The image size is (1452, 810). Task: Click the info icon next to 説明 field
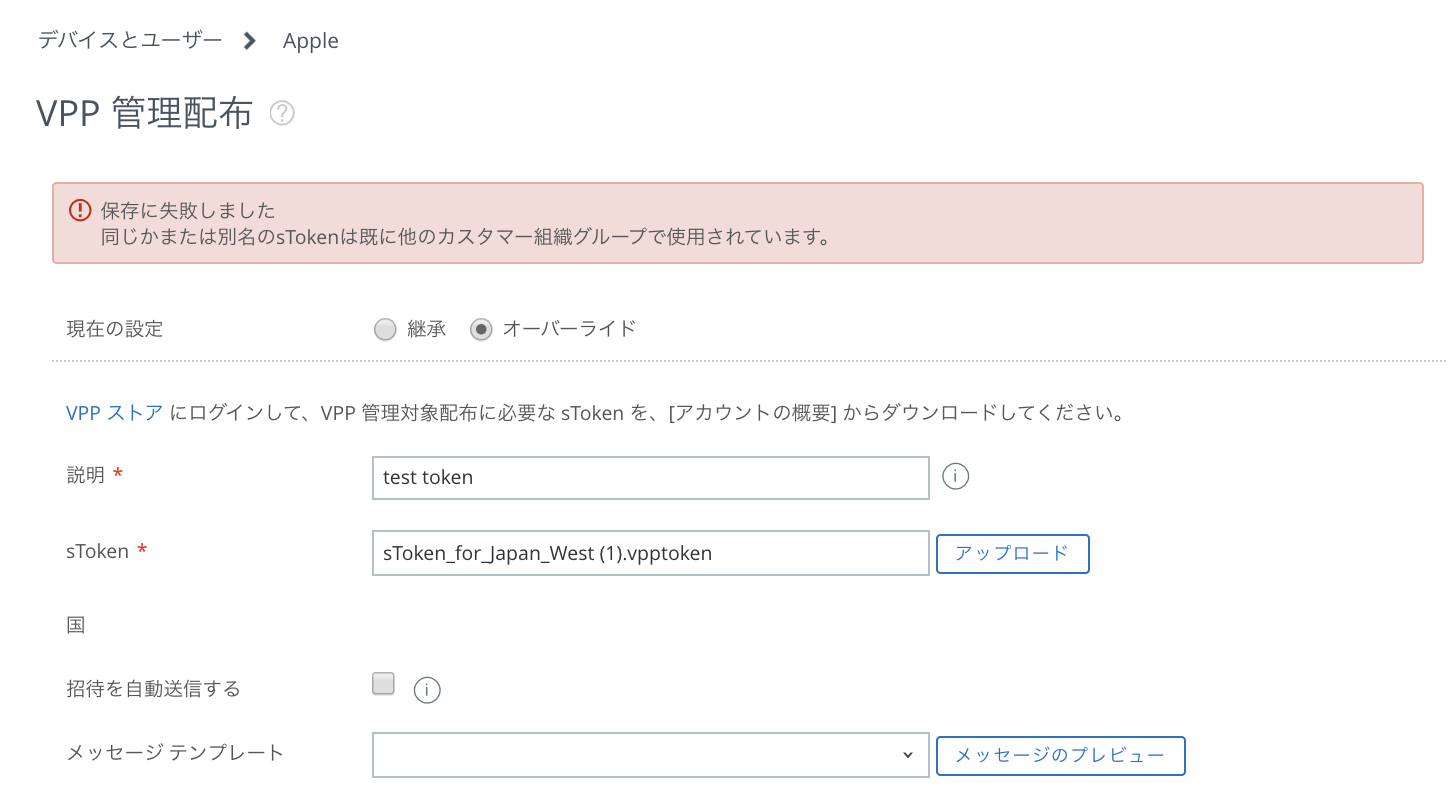[x=956, y=477]
